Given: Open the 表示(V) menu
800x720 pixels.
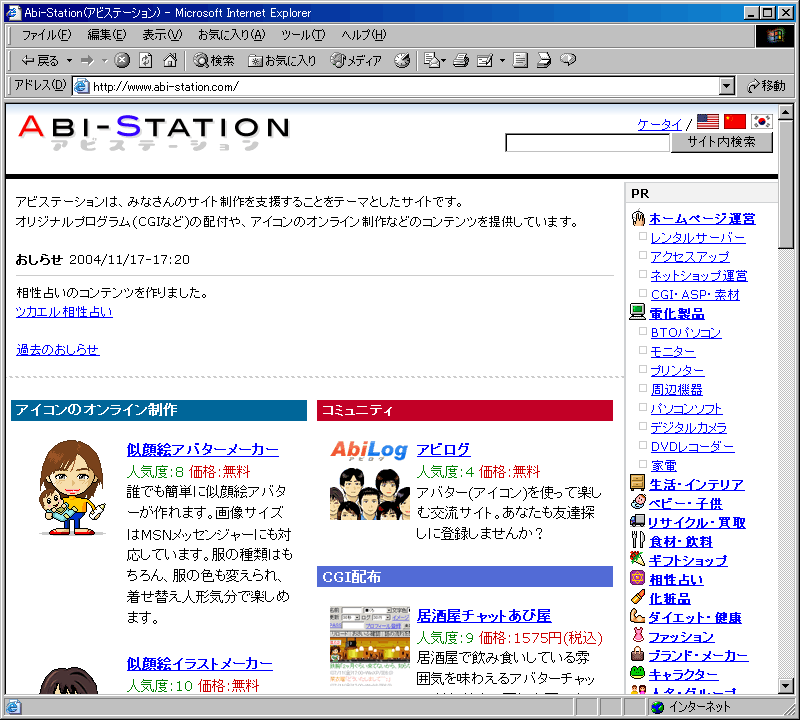Looking at the screenshot, I should [x=162, y=35].
